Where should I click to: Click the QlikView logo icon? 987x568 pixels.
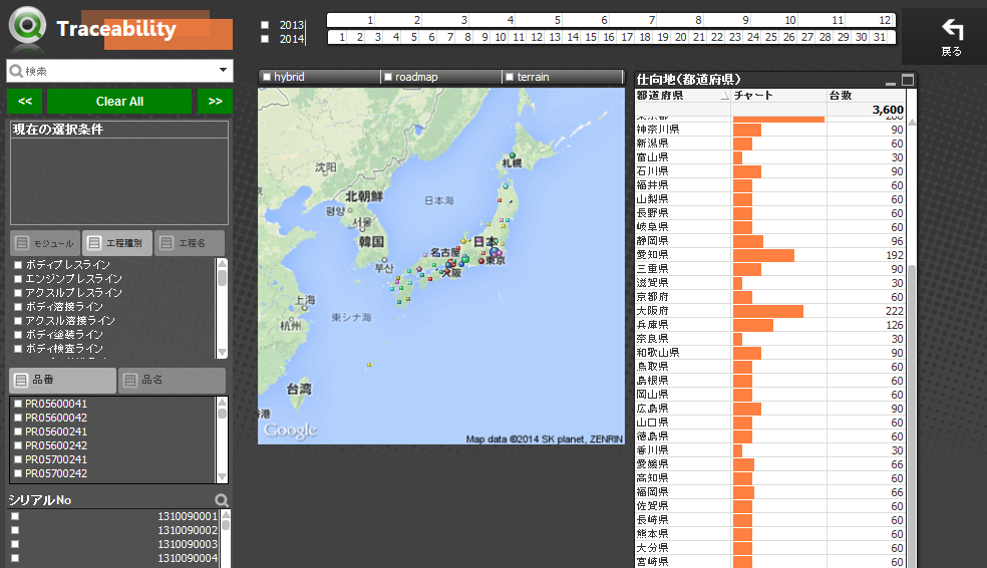pos(27,26)
